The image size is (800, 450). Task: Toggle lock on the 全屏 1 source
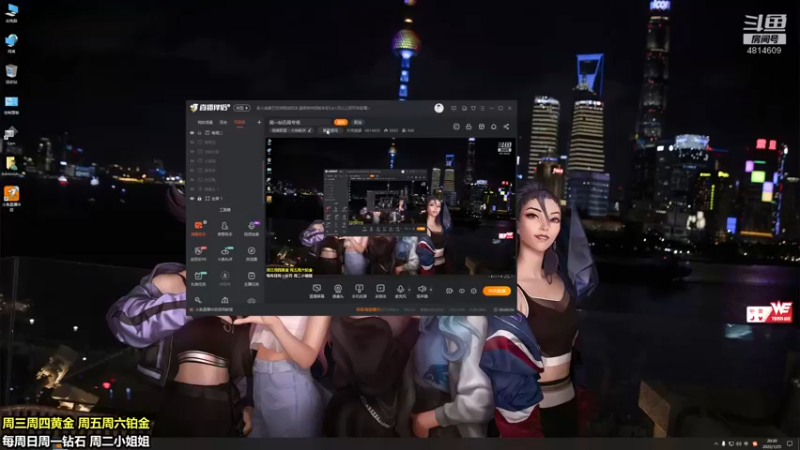(199, 198)
